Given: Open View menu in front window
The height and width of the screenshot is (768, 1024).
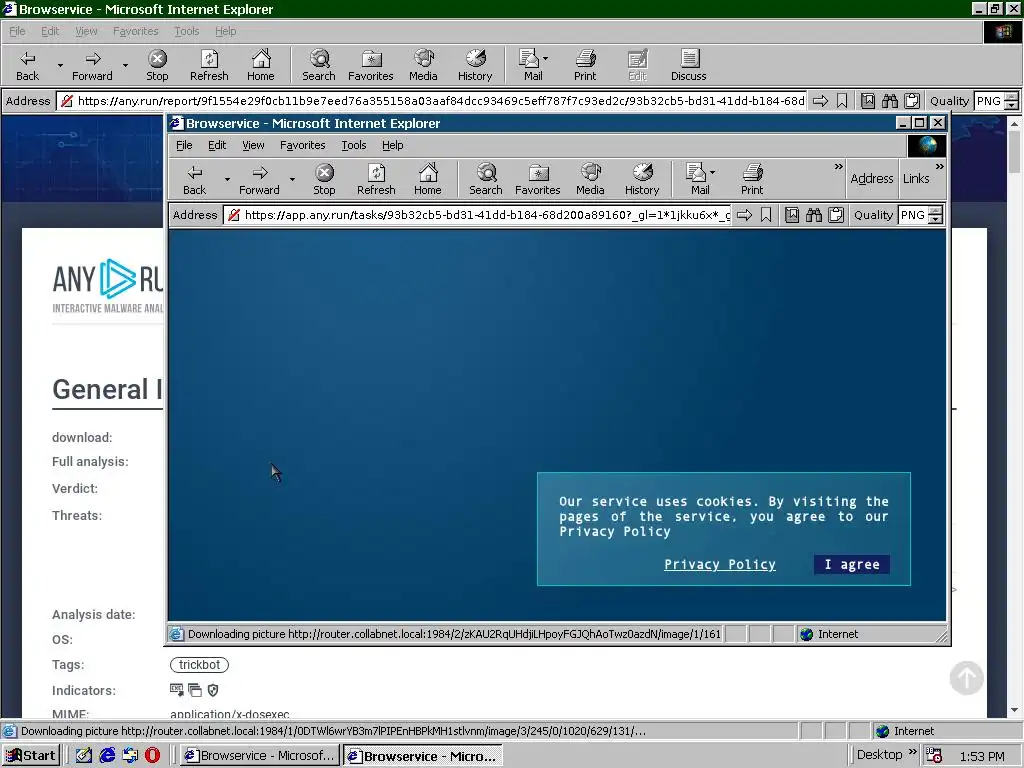Looking at the screenshot, I should (253, 145).
